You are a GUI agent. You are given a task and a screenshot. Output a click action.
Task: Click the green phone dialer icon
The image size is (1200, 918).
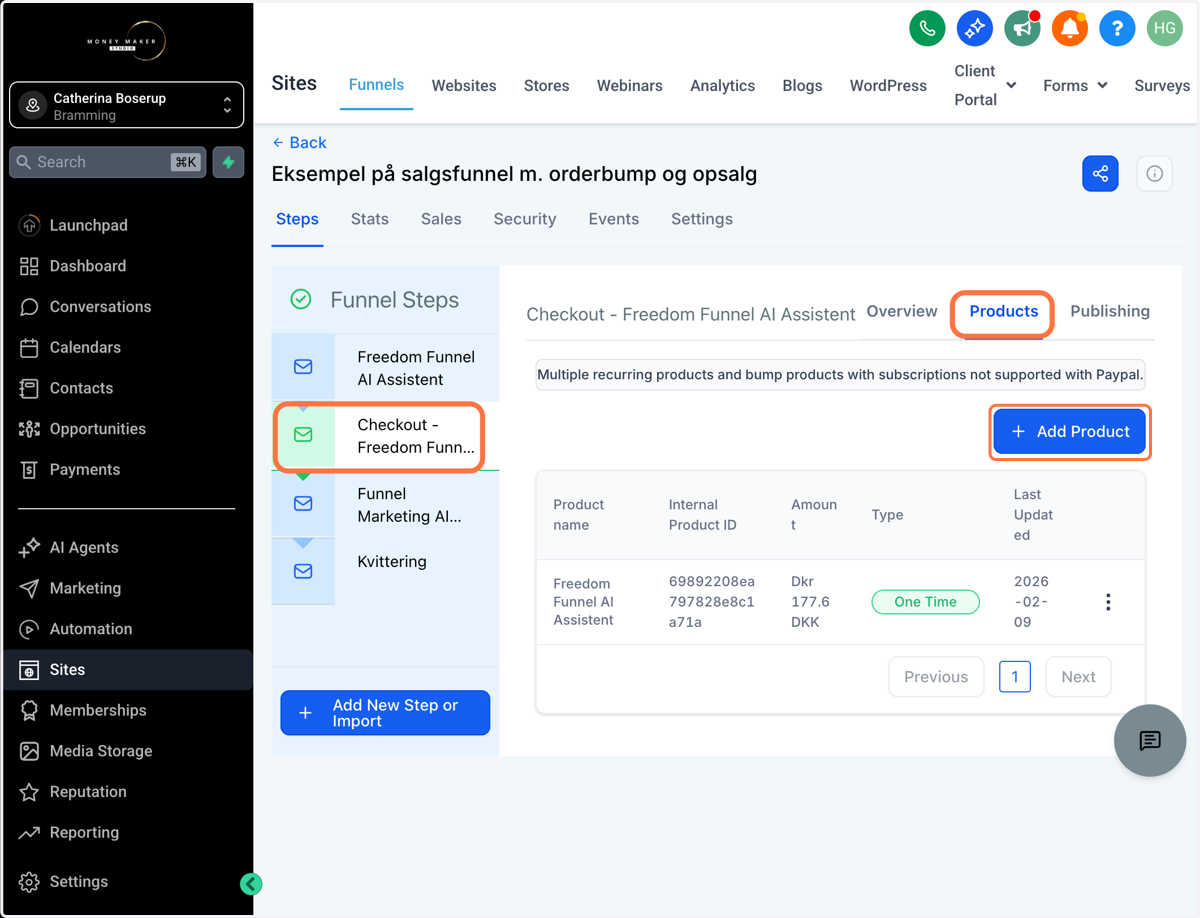pos(927,28)
